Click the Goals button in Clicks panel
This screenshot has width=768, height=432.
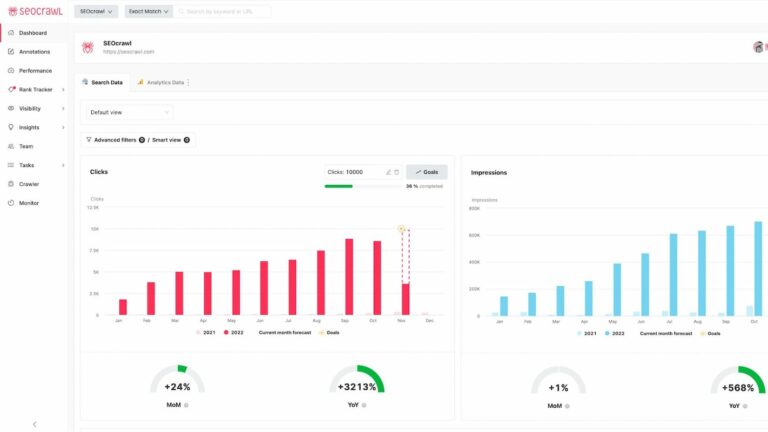[x=427, y=172]
